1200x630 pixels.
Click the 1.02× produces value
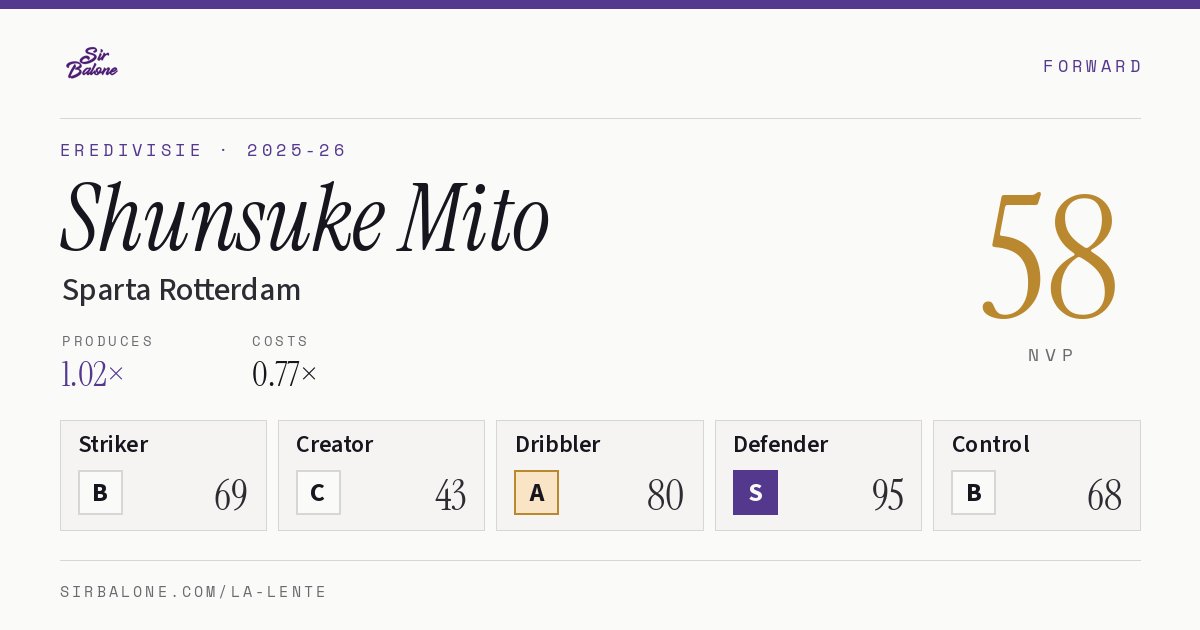(93, 374)
